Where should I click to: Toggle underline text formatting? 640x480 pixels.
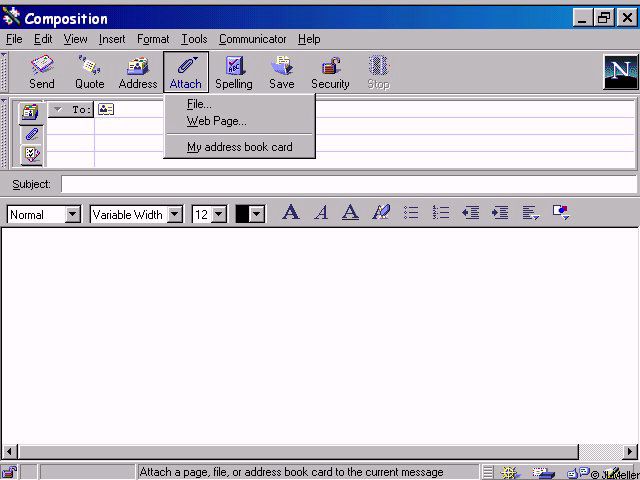[x=350, y=213]
